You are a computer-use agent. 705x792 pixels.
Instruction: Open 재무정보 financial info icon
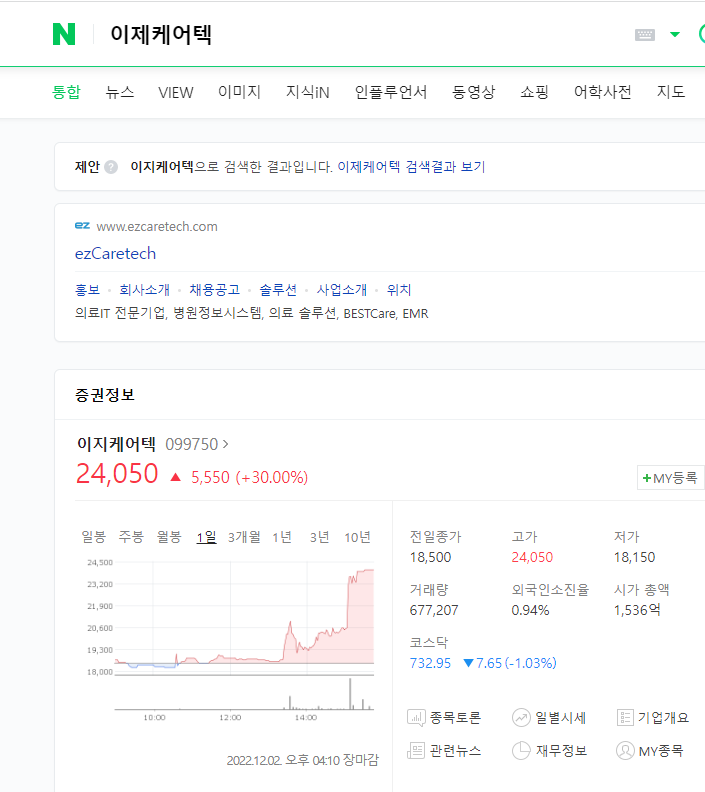click(x=521, y=751)
